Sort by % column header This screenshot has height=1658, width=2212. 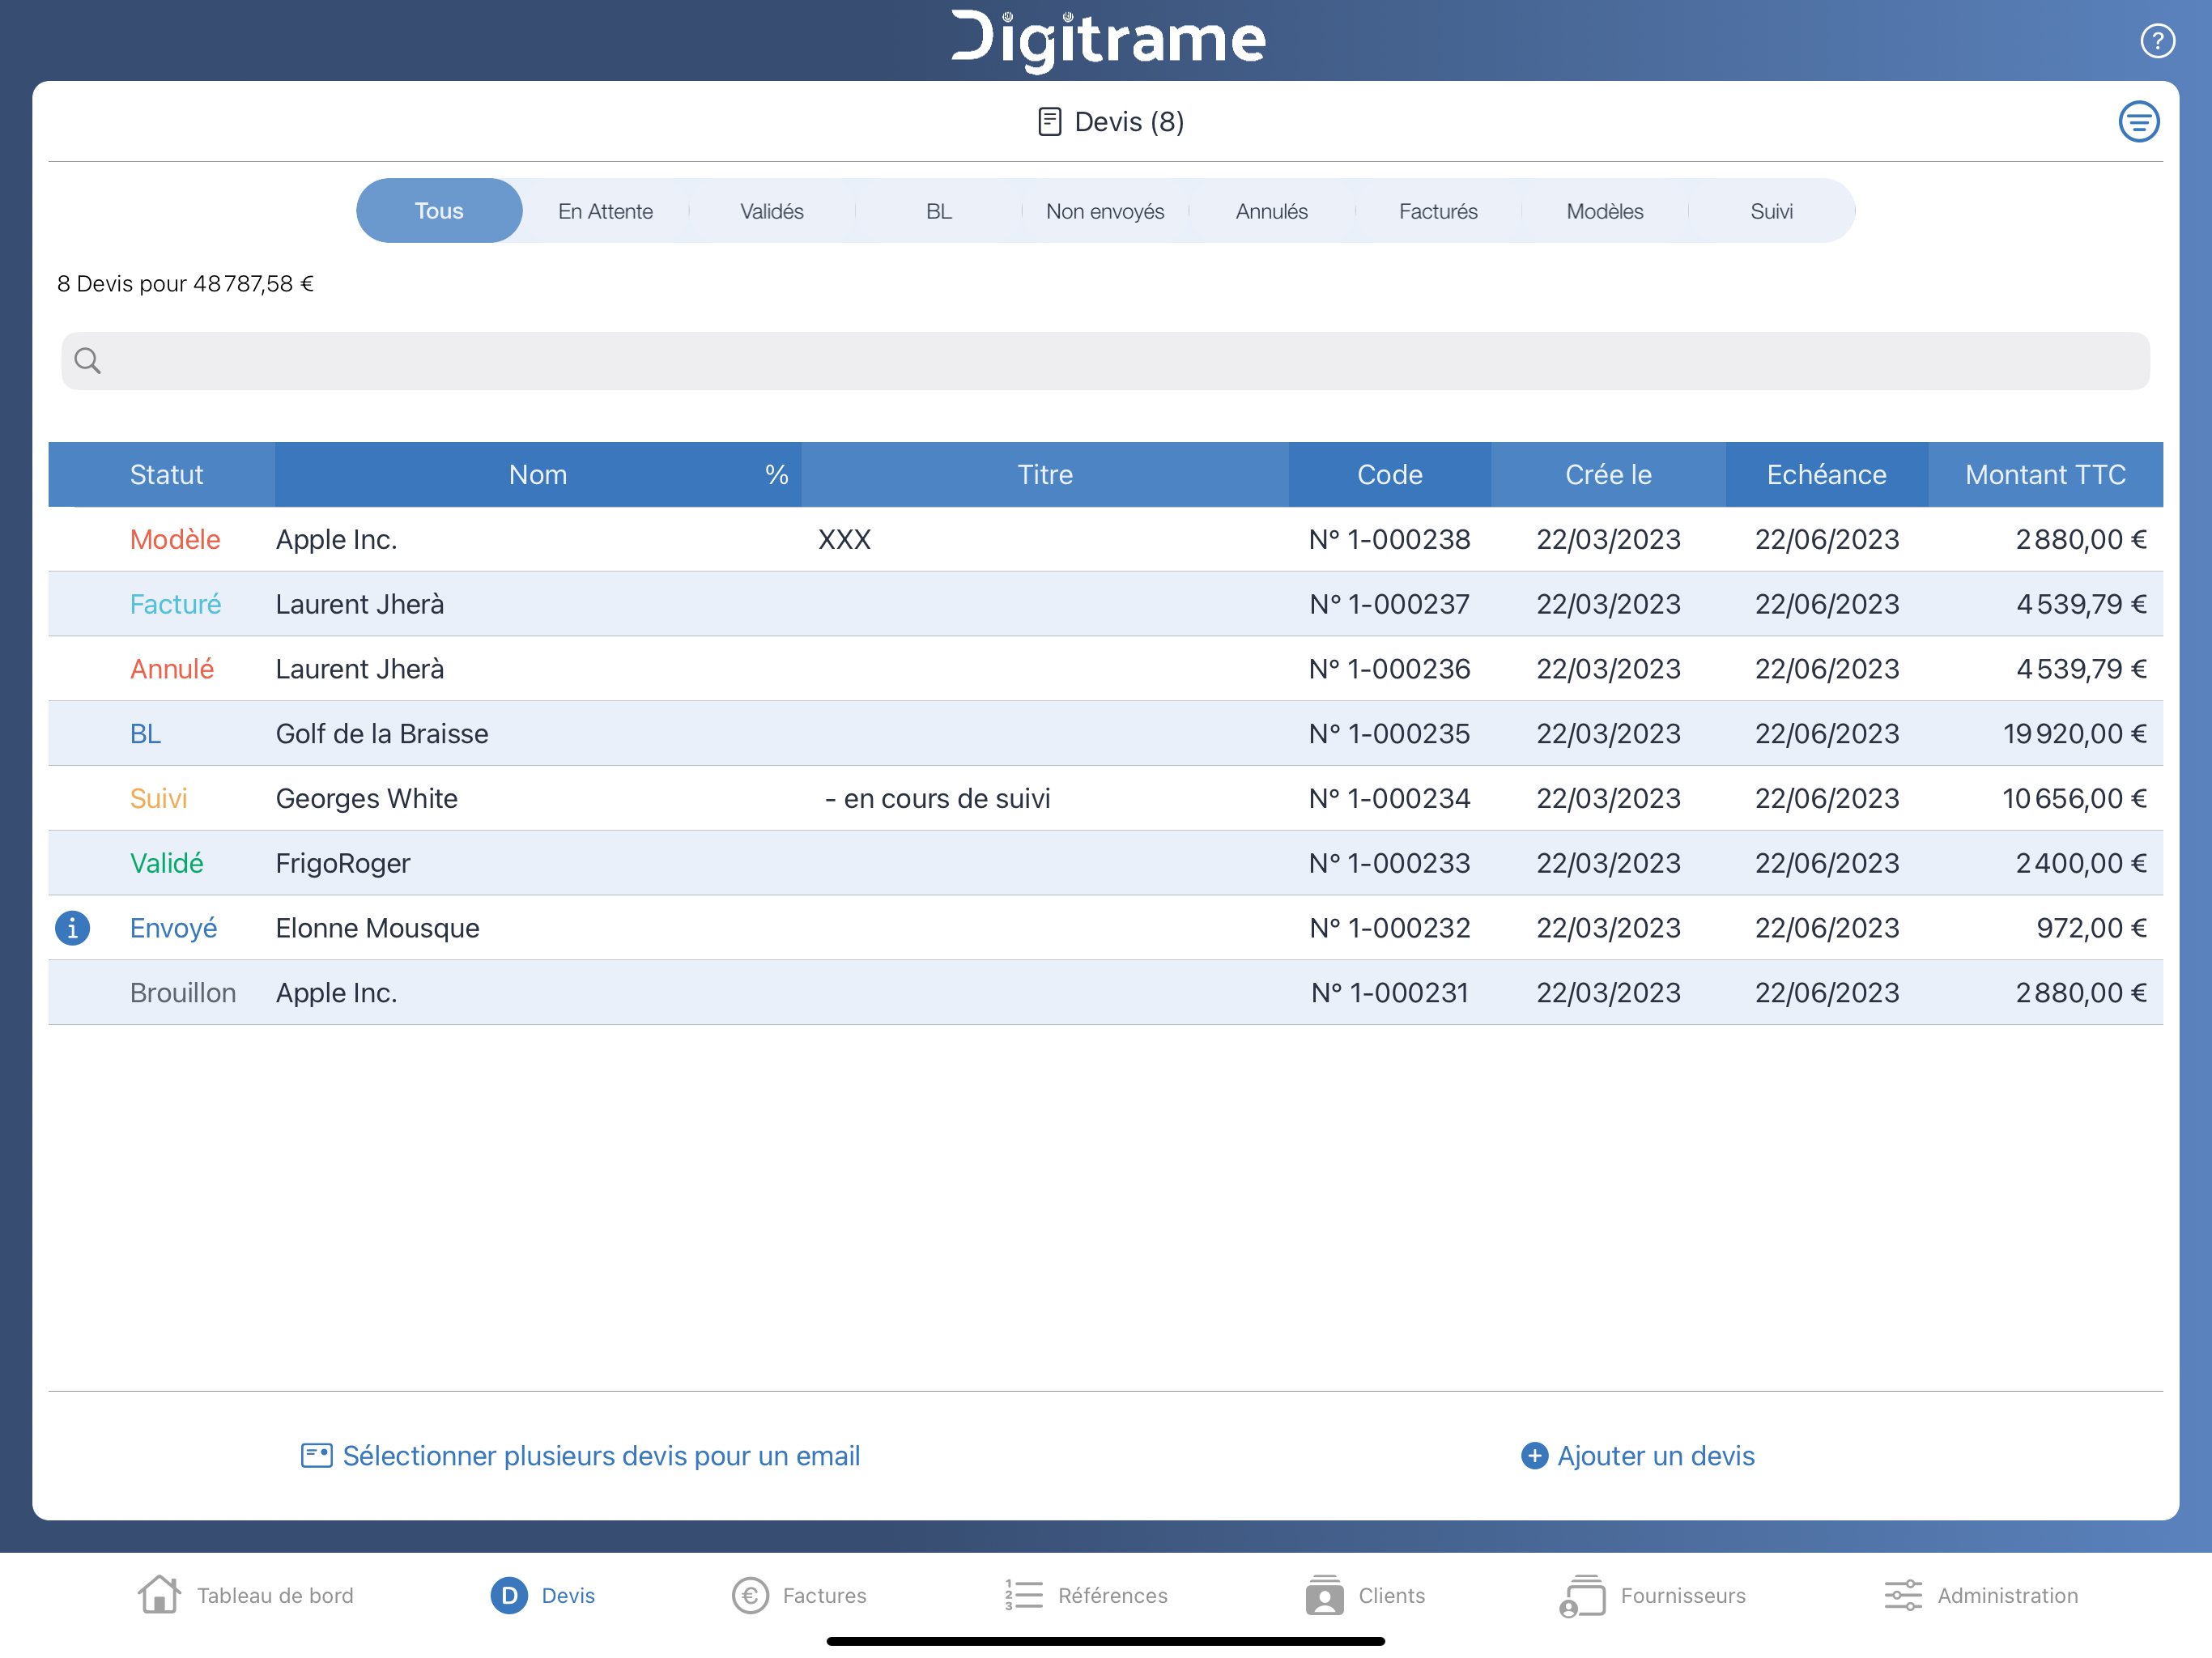coord(777,474)
